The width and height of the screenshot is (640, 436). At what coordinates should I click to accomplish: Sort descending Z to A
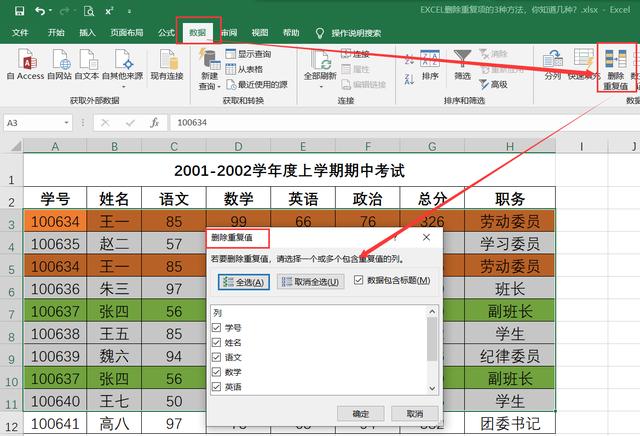(x=409, y=78)
